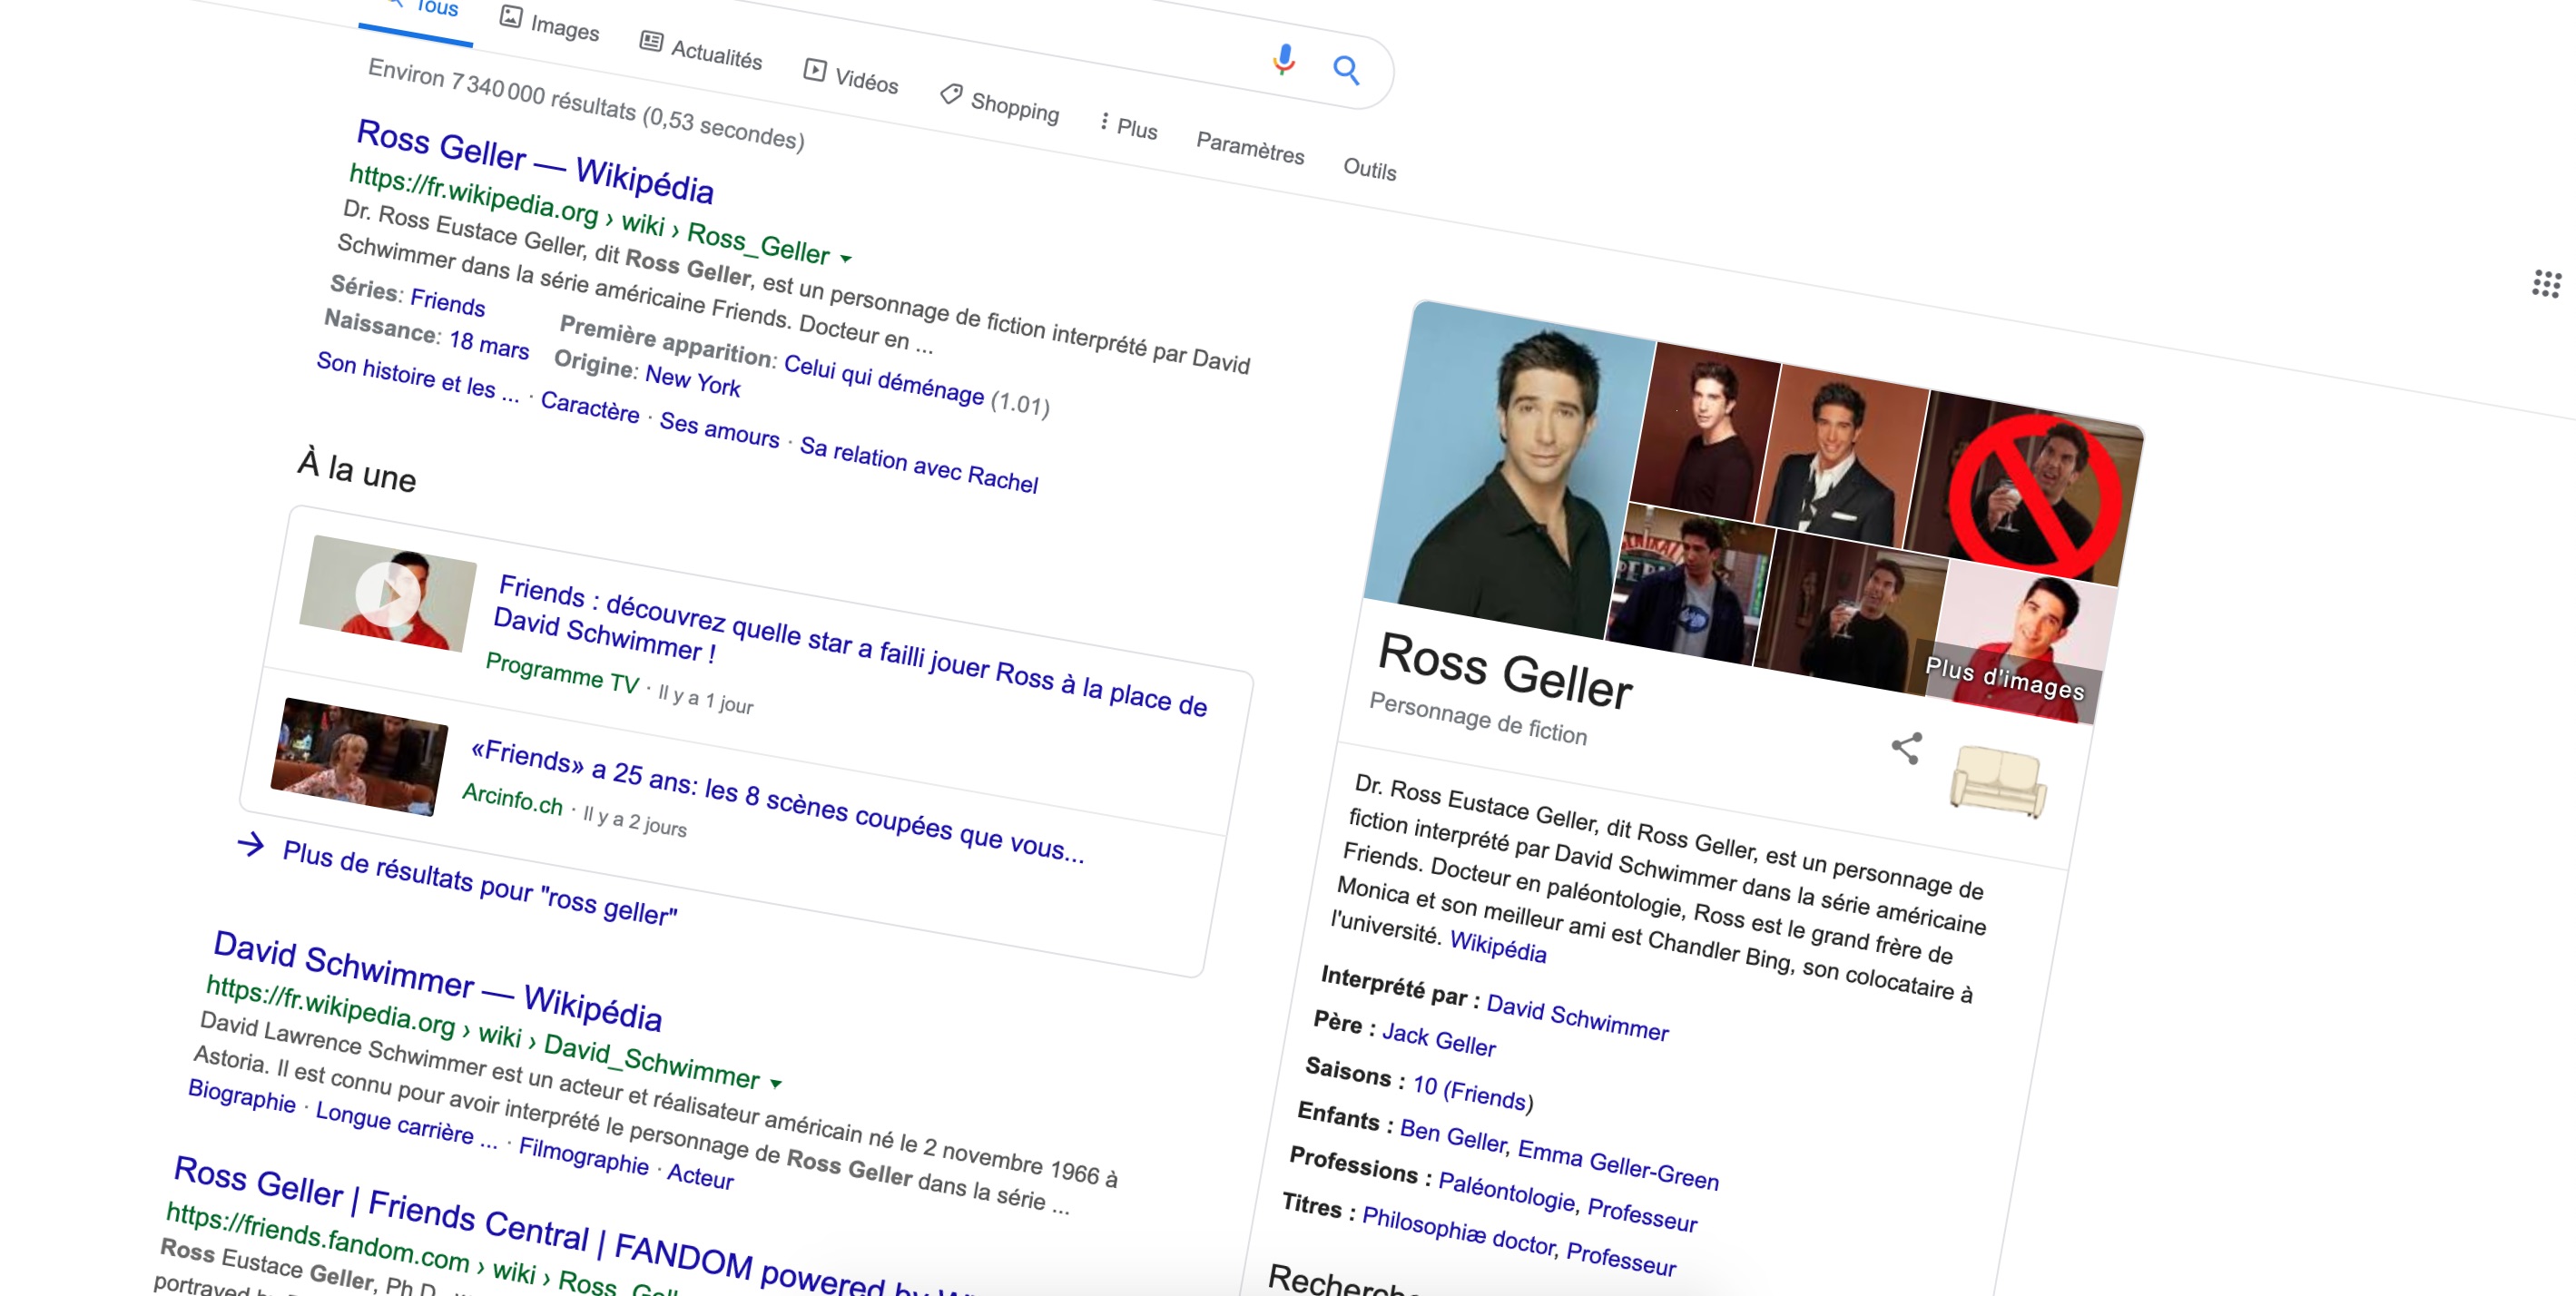Click the David Schwimmer link in Interprété par
The height and width of the screenshot is (1296, 2576).
tap(1577, 1017)
